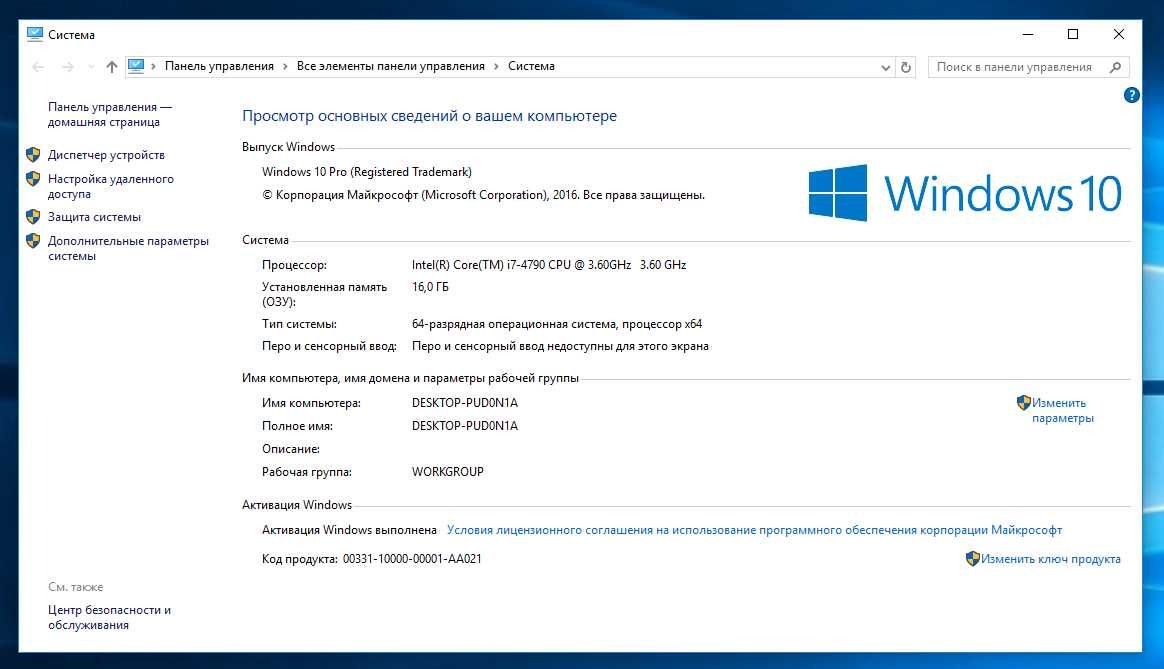Click the Система window title icon

tap(35, 34)
